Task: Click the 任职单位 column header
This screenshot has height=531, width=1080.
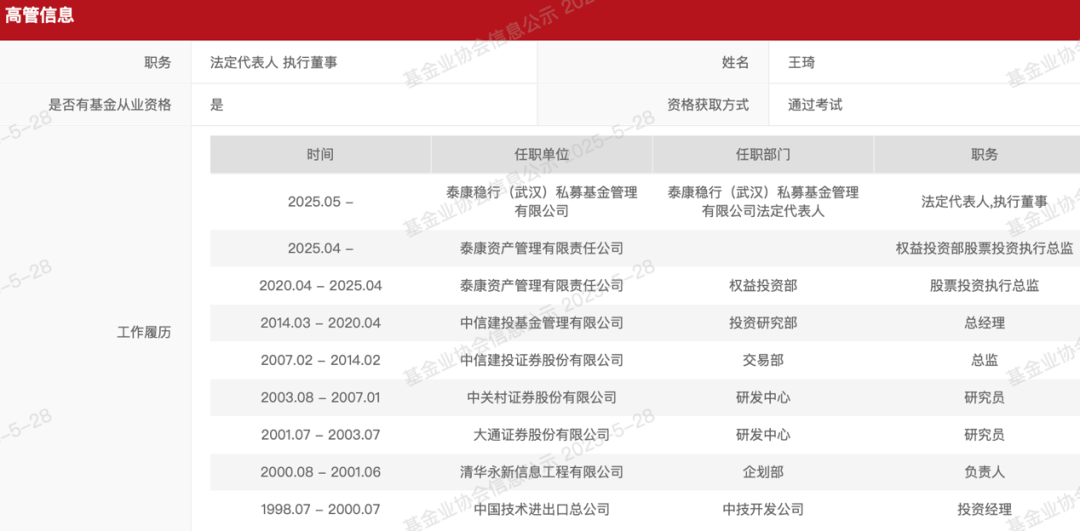Action: point(541,154)
